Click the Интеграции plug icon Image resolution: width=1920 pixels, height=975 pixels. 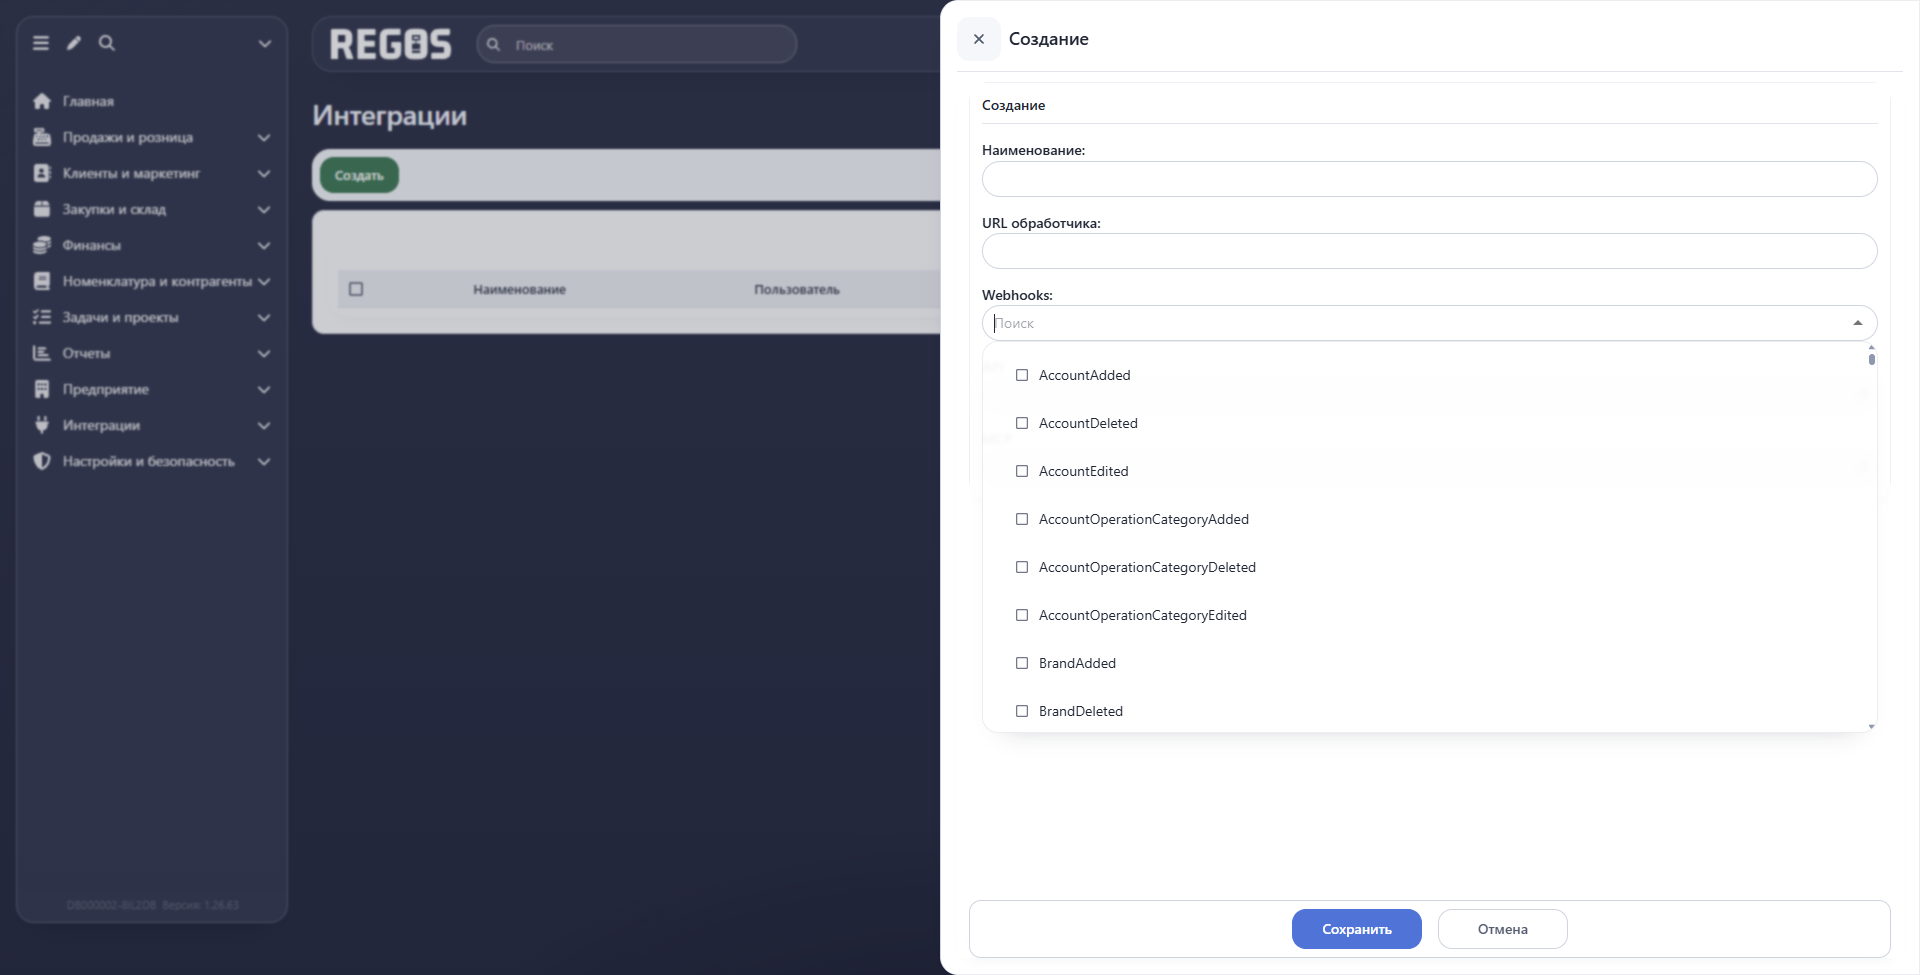(42, 425)
